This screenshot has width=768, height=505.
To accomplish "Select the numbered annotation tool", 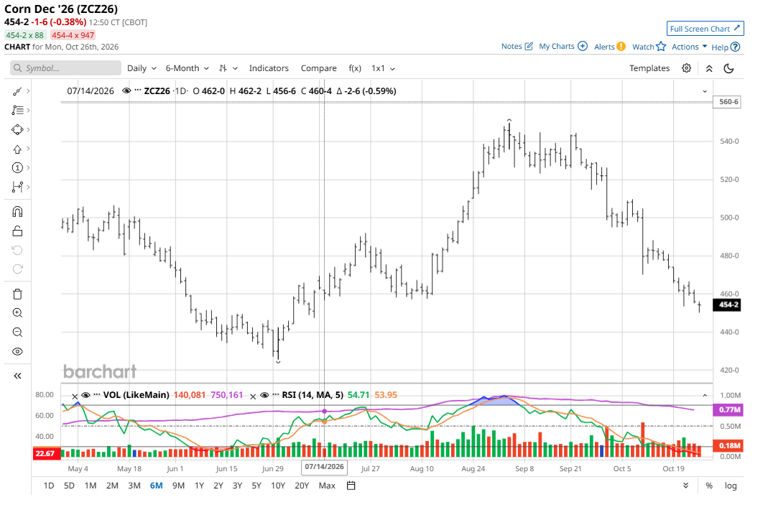I will click(x=17, y=168).
